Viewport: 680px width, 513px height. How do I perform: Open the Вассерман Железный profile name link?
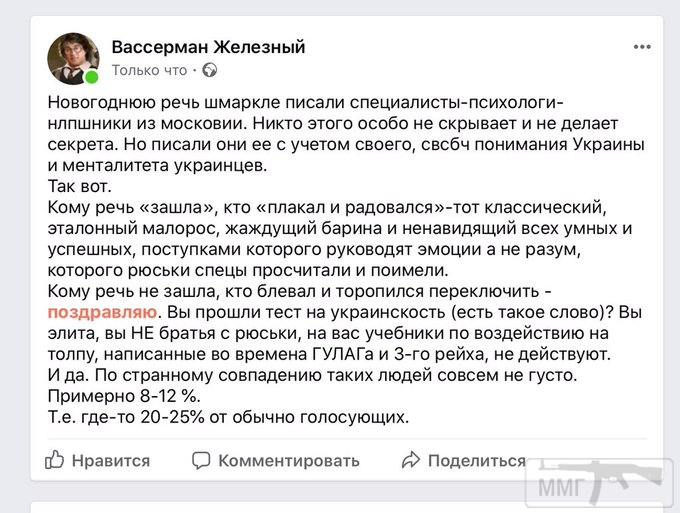(208, 47)
